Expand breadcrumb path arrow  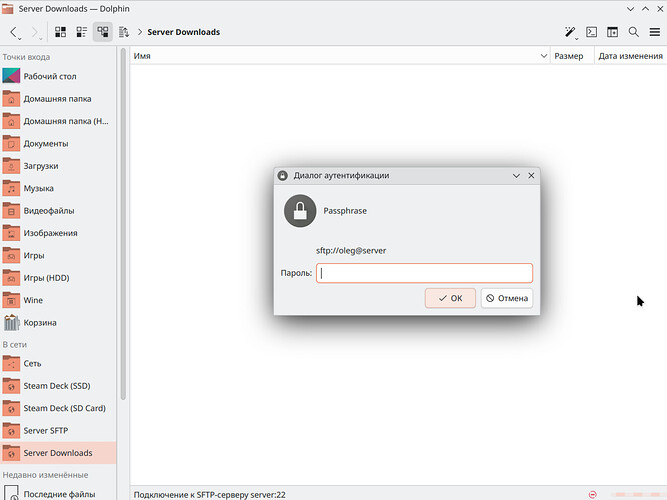(x=140, y=32)
